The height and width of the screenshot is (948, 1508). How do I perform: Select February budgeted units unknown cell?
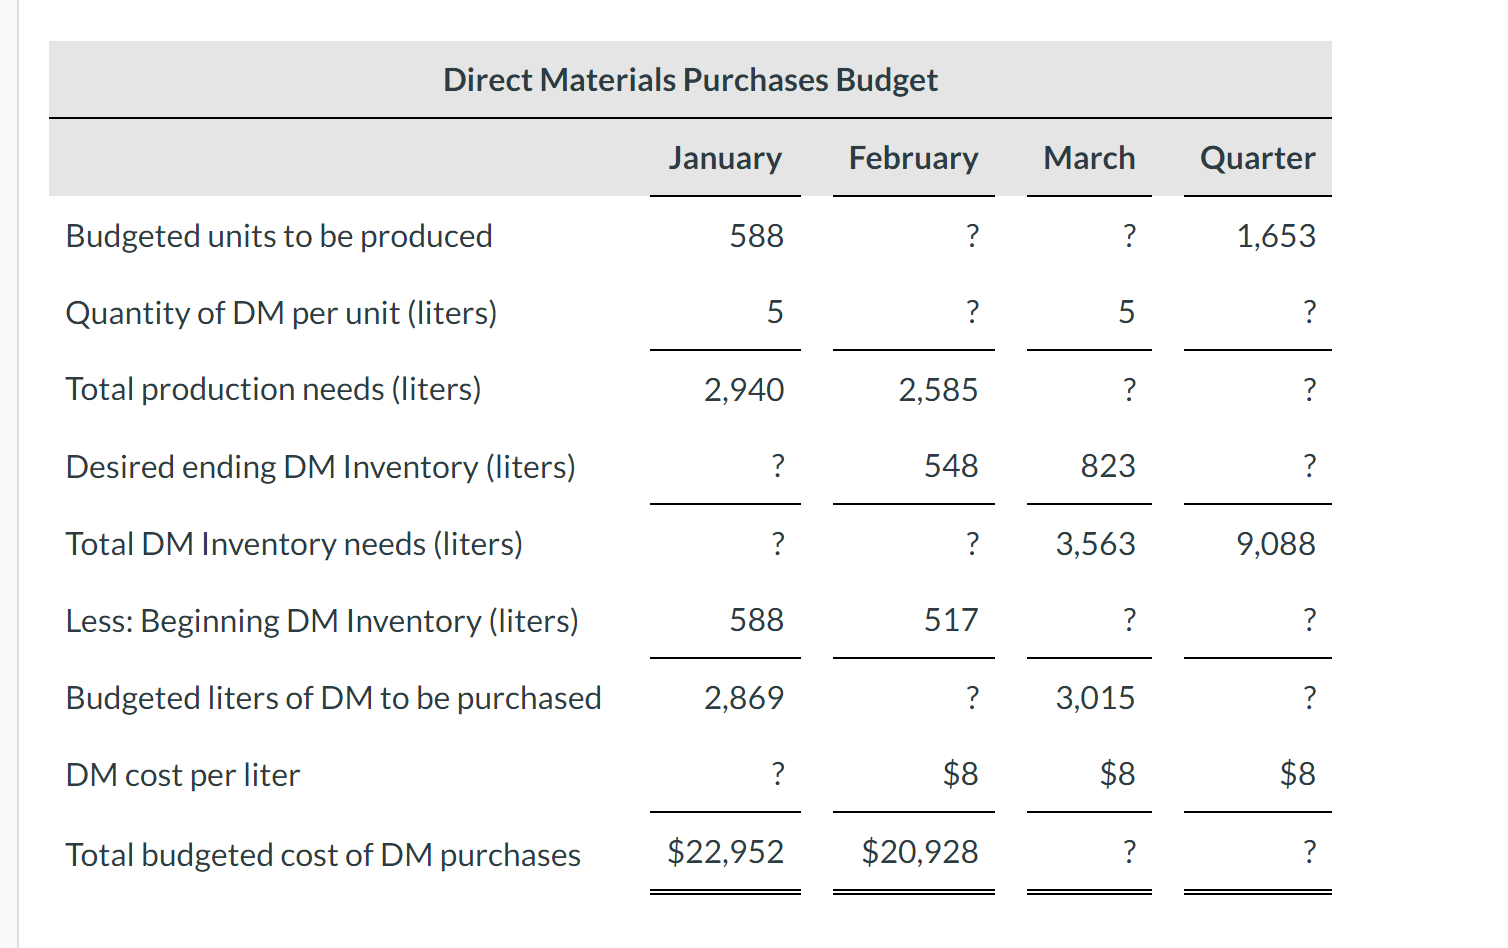(972, 236)
